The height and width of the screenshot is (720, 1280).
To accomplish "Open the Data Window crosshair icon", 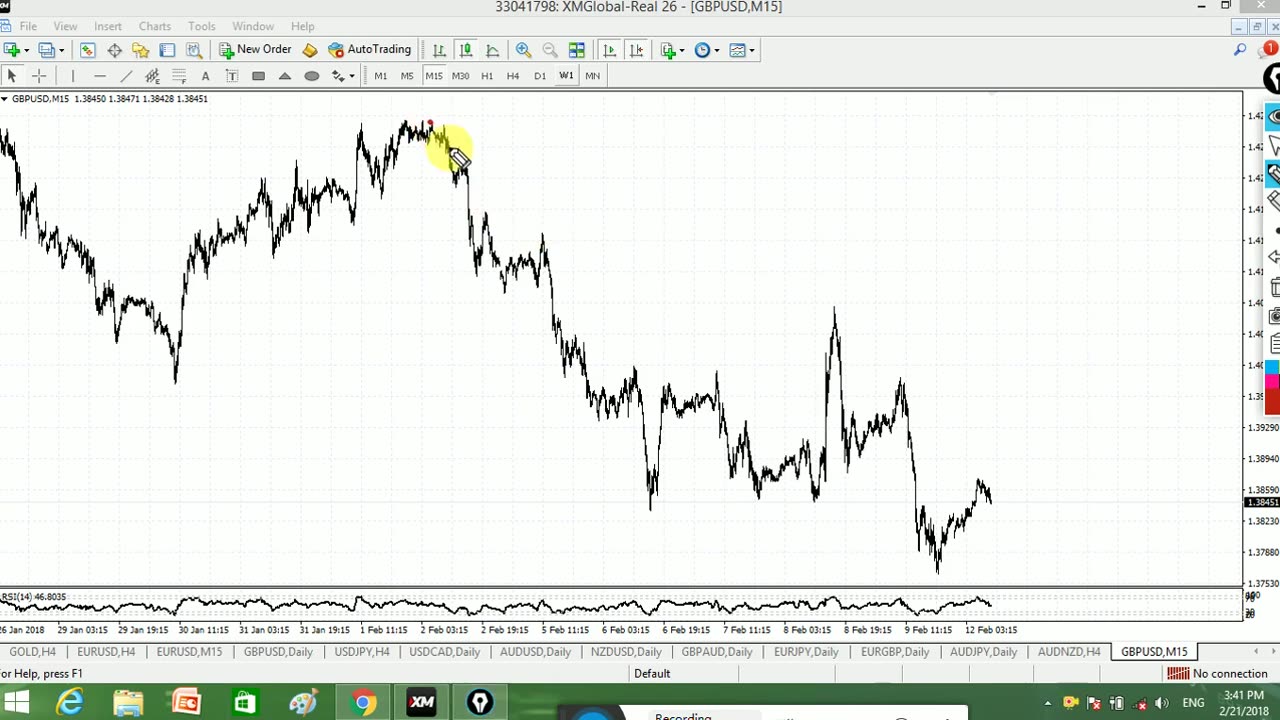I will pos(114,50).
